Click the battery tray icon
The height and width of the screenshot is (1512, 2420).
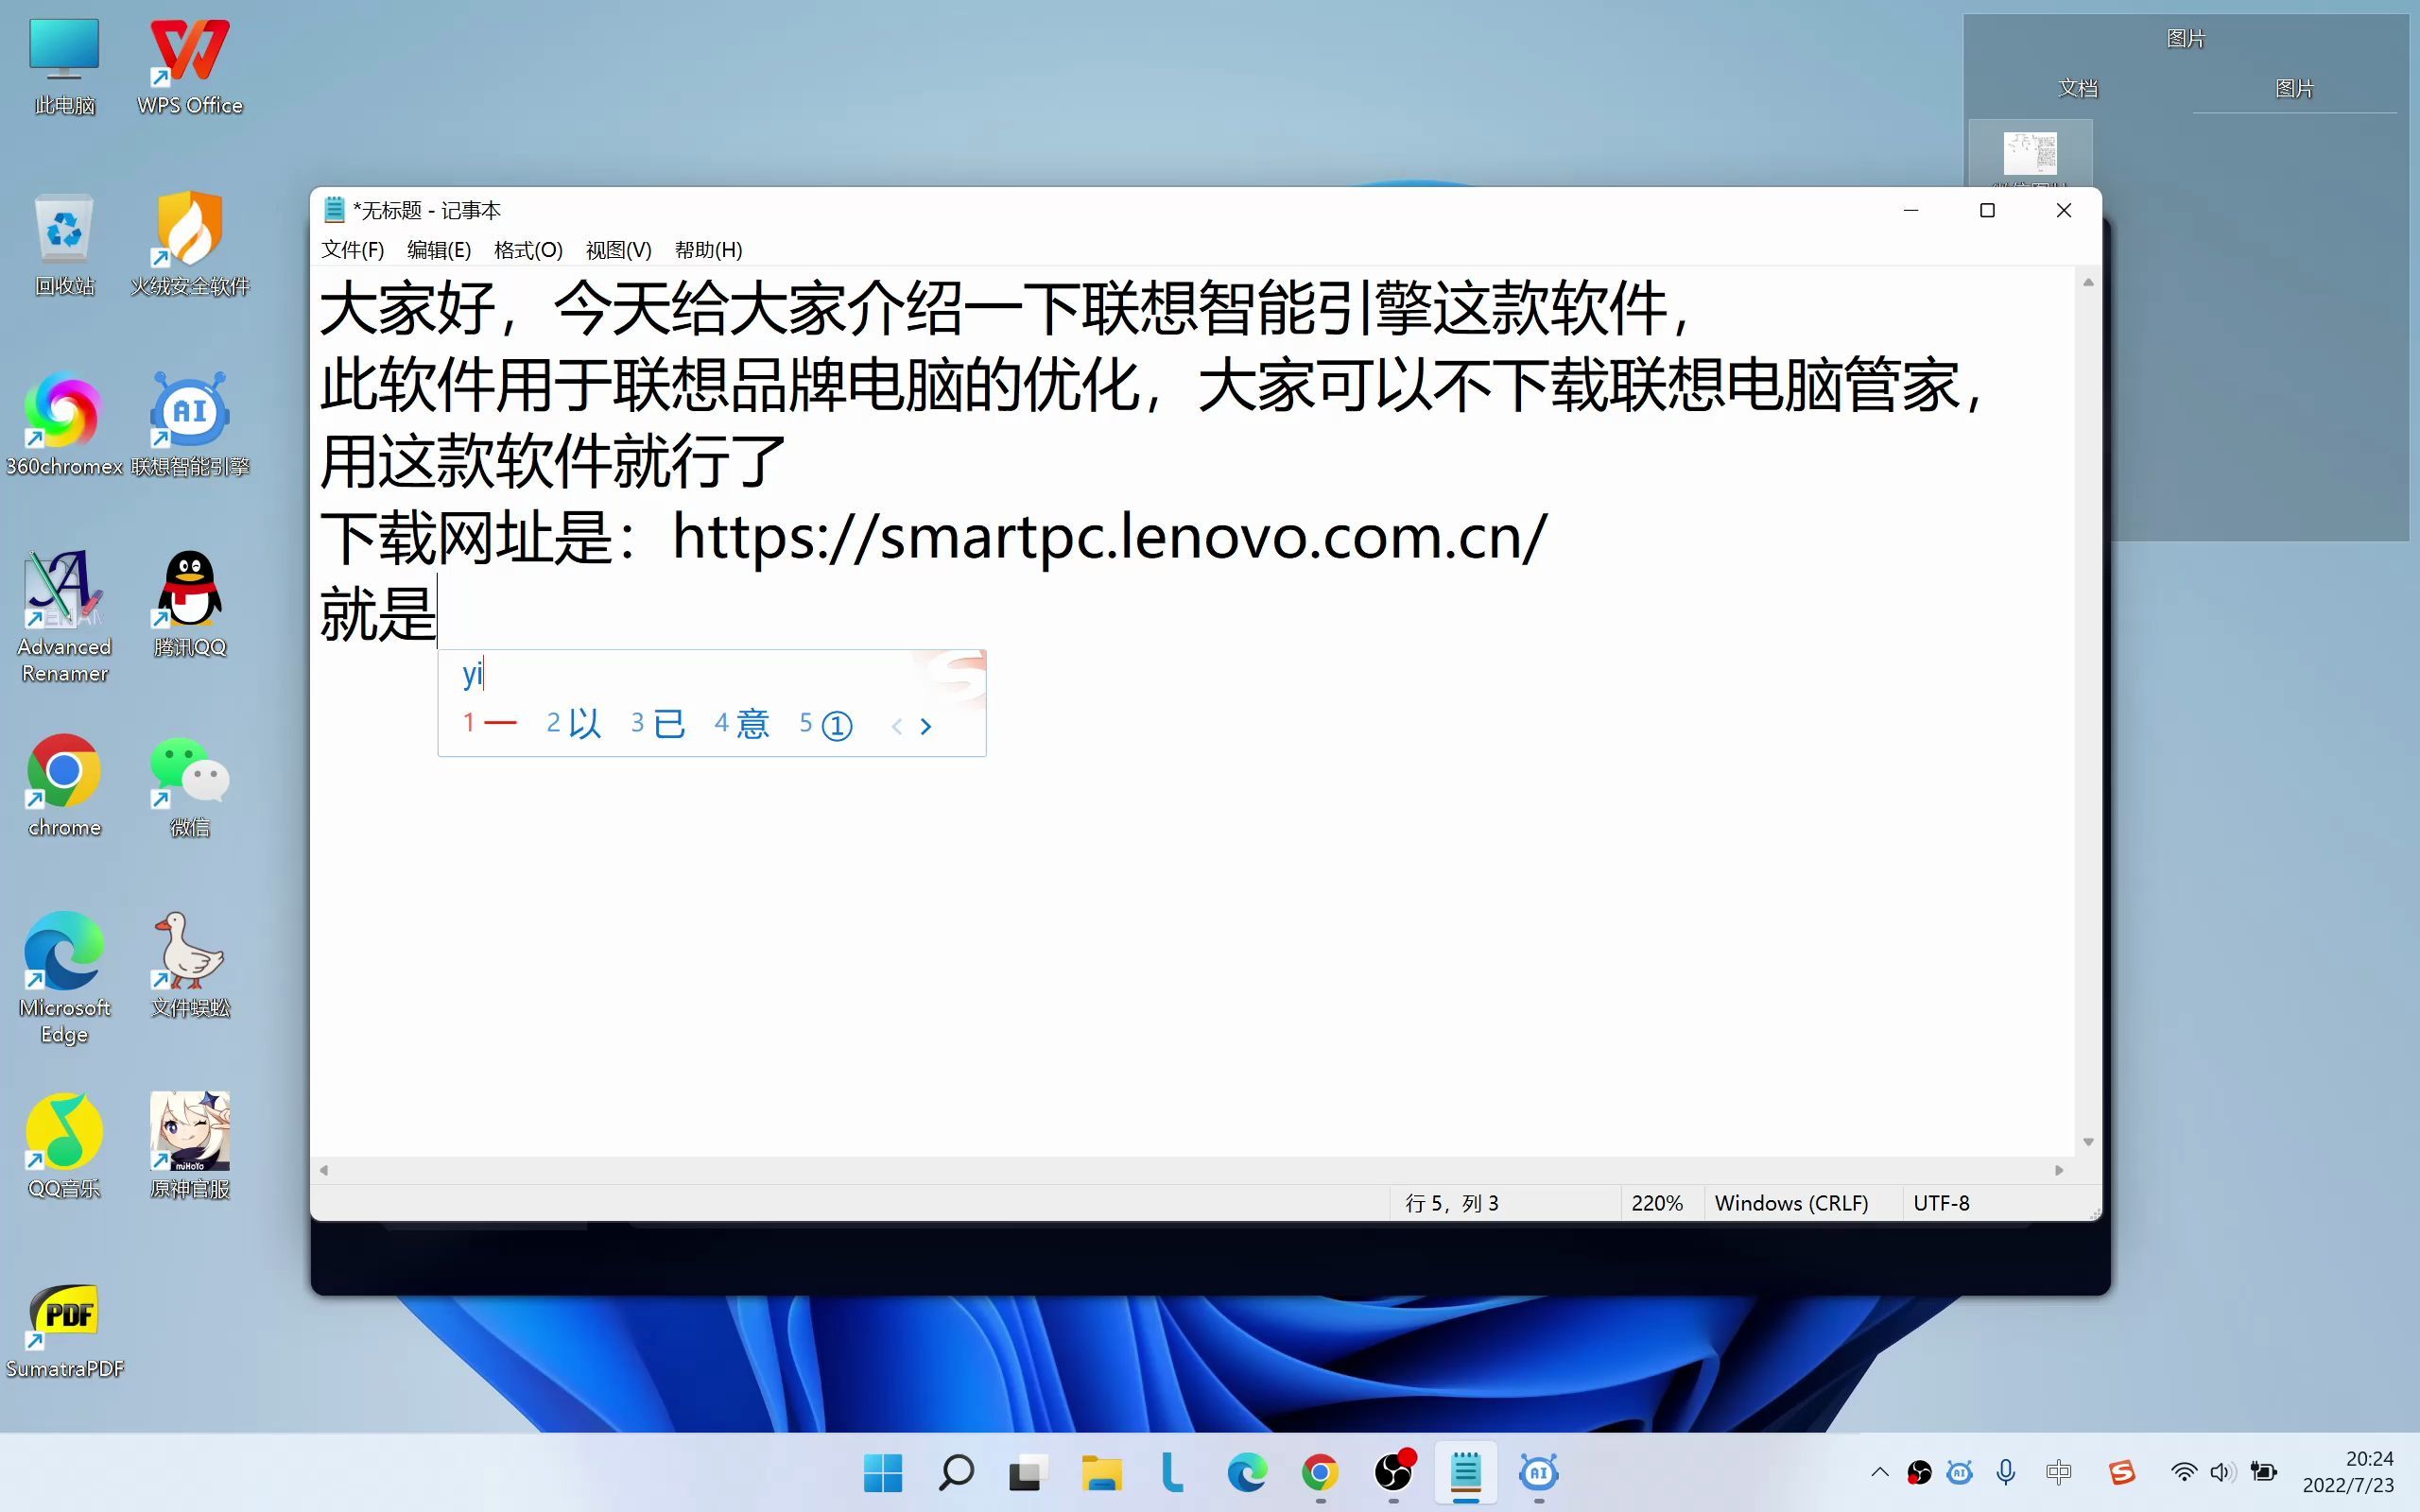click(x=2264, y=1472)
